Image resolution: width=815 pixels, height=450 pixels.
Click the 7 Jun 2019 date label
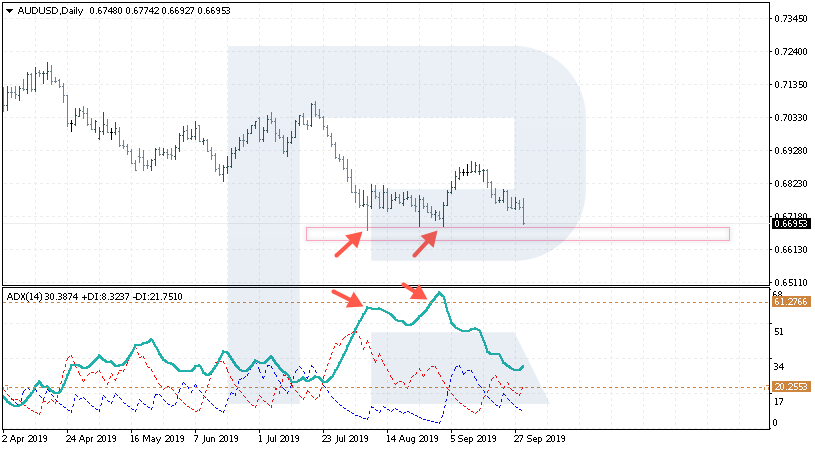pyautogui.click(x=216, y=439)
